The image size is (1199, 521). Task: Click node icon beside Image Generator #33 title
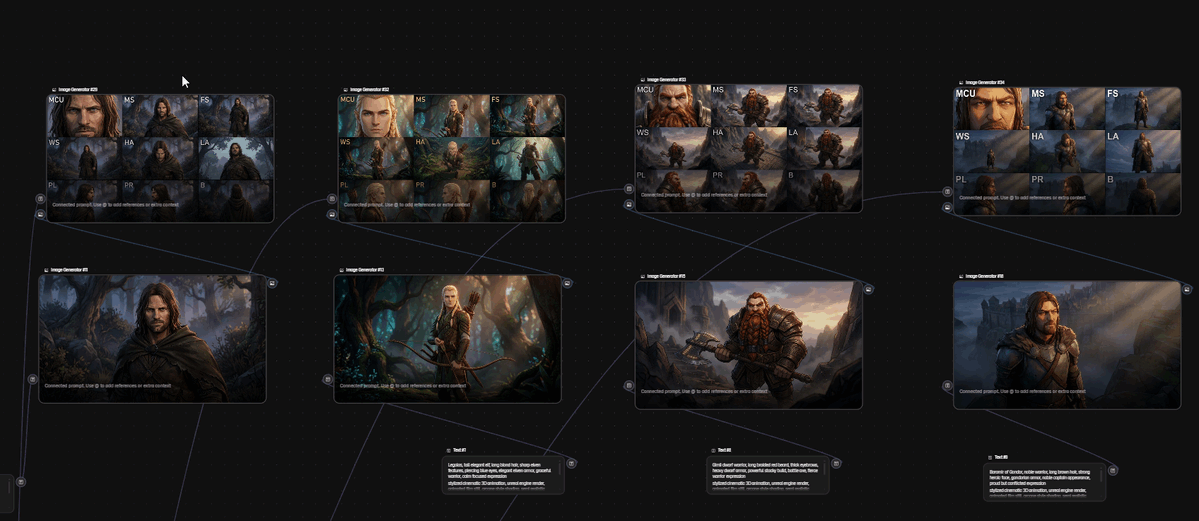(642, 80)
